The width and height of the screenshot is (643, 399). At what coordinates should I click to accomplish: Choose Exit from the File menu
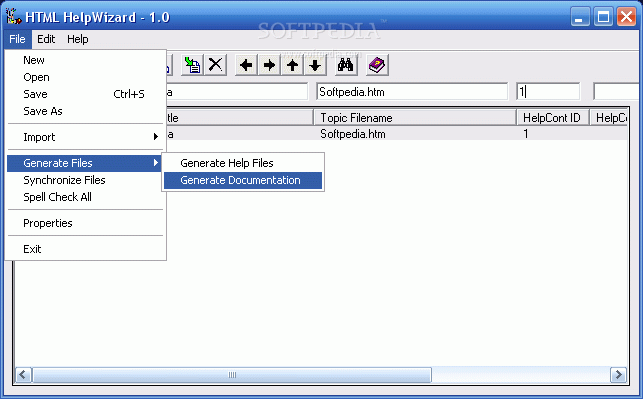85,249
